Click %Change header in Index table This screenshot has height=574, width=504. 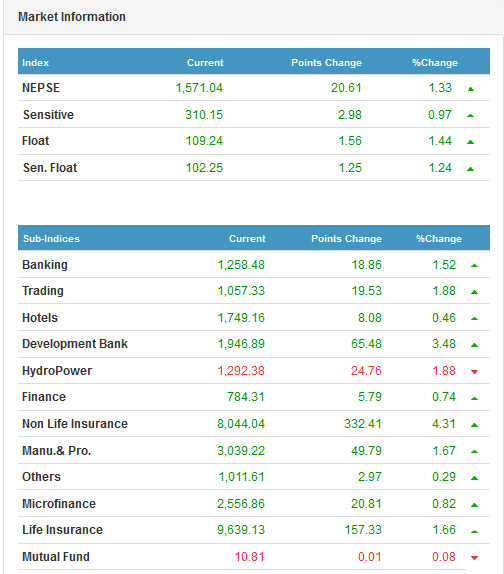435,63
